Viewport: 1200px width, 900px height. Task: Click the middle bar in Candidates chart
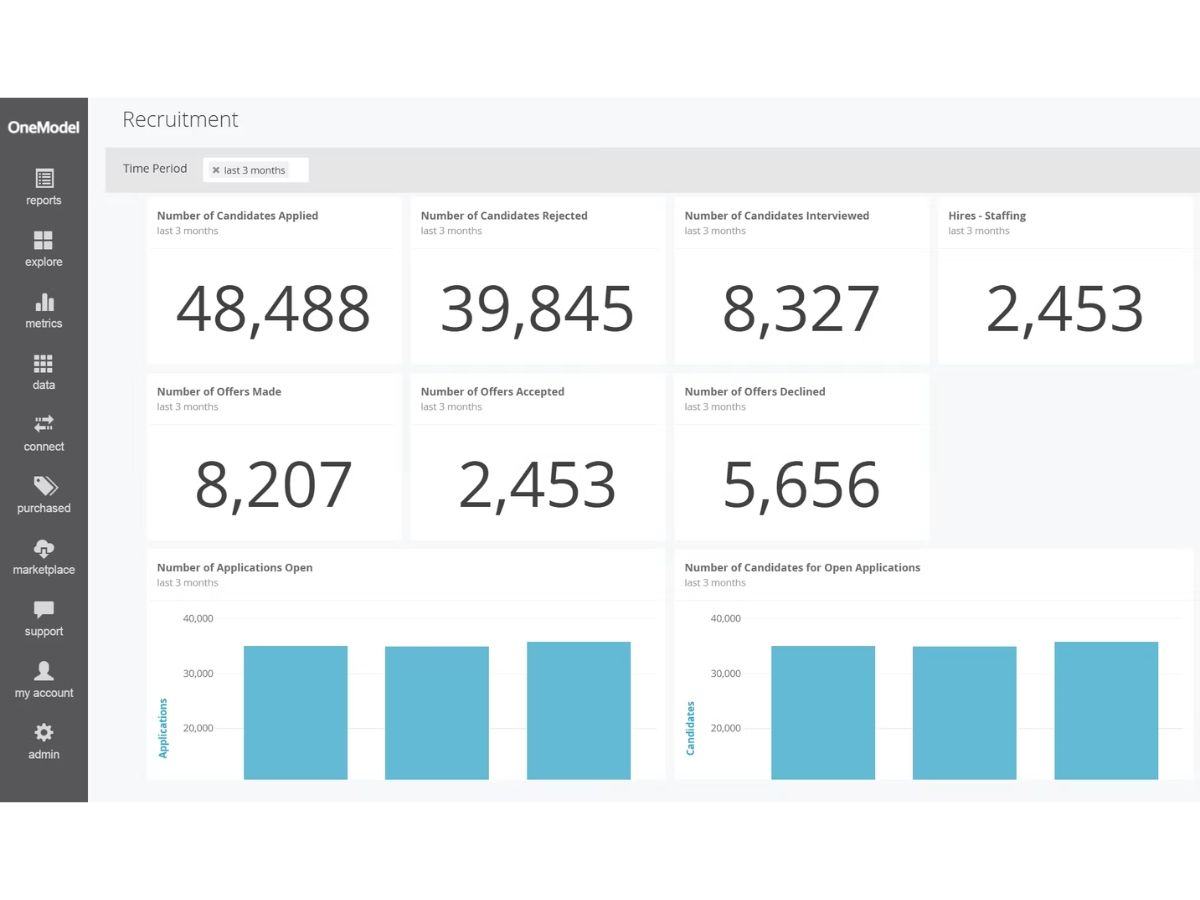[965, 713]
